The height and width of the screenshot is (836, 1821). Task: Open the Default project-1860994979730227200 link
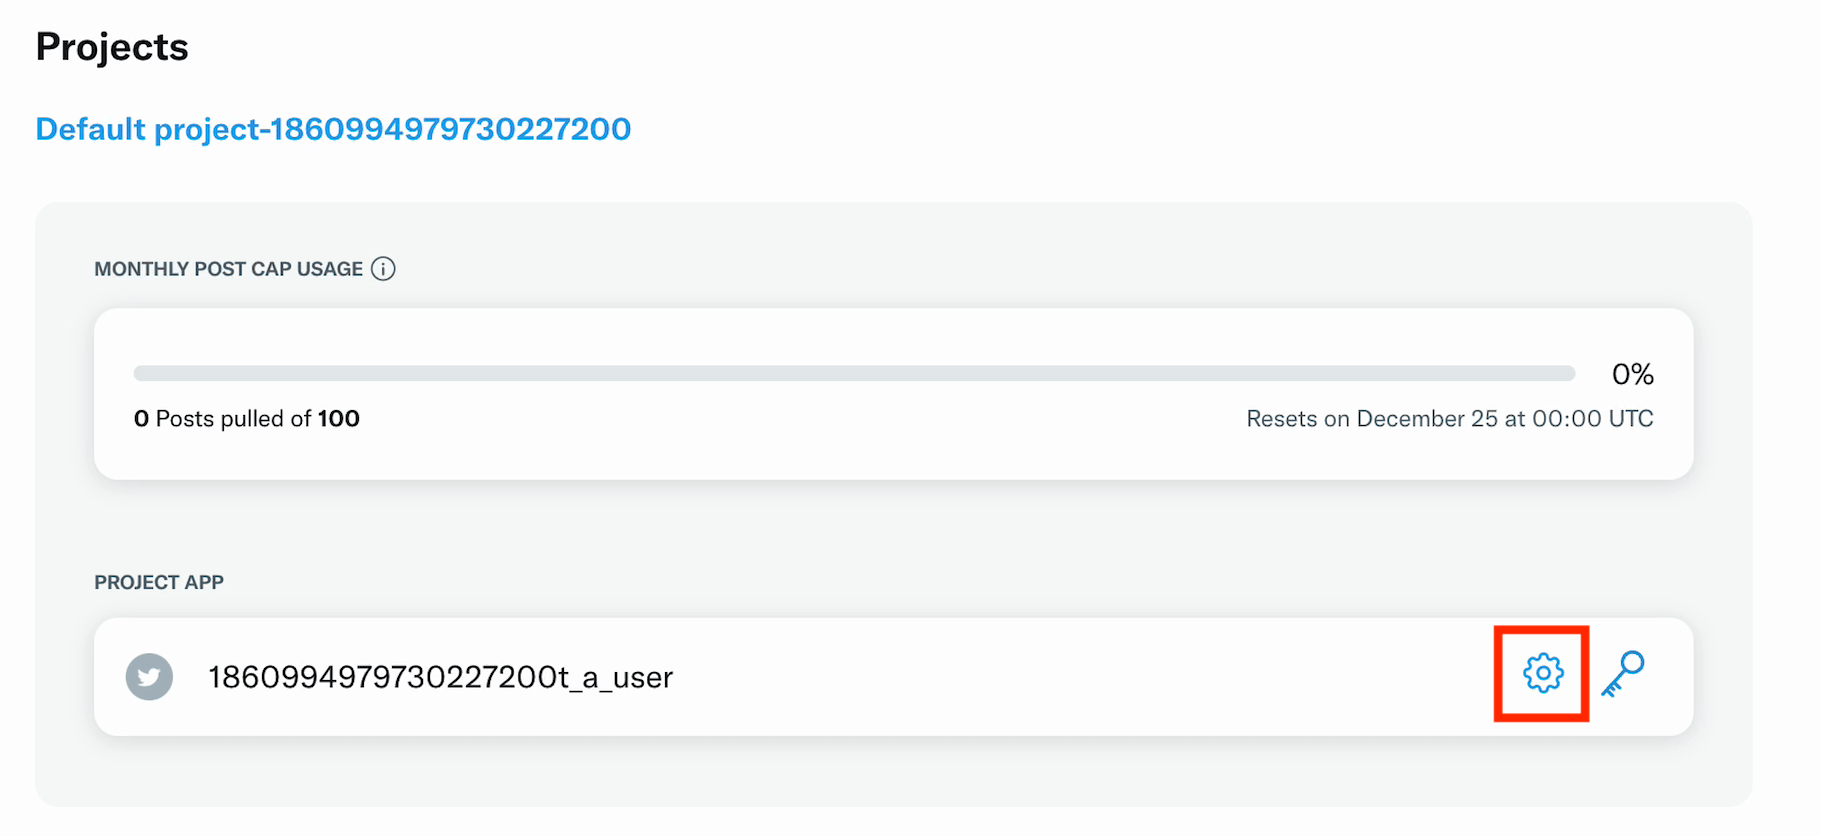[333, 129]
